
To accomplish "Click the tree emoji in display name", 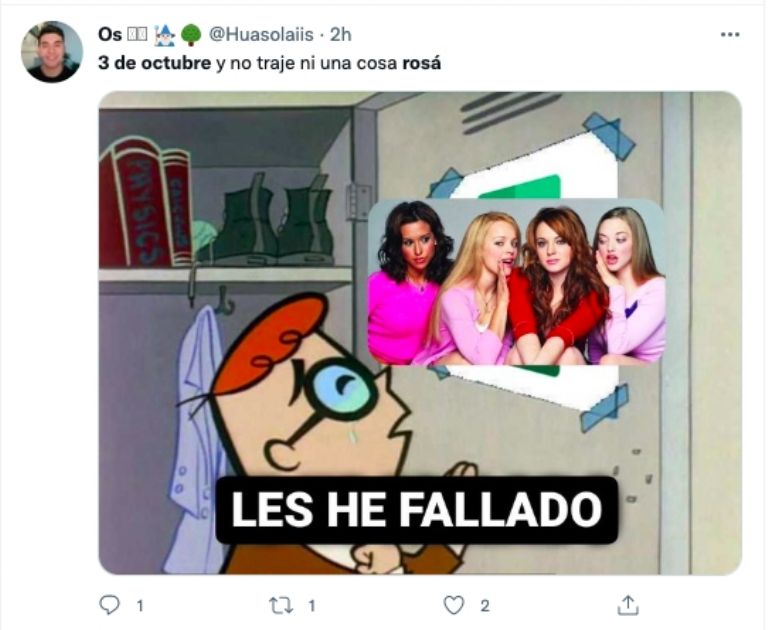I will tap(191, 35).
